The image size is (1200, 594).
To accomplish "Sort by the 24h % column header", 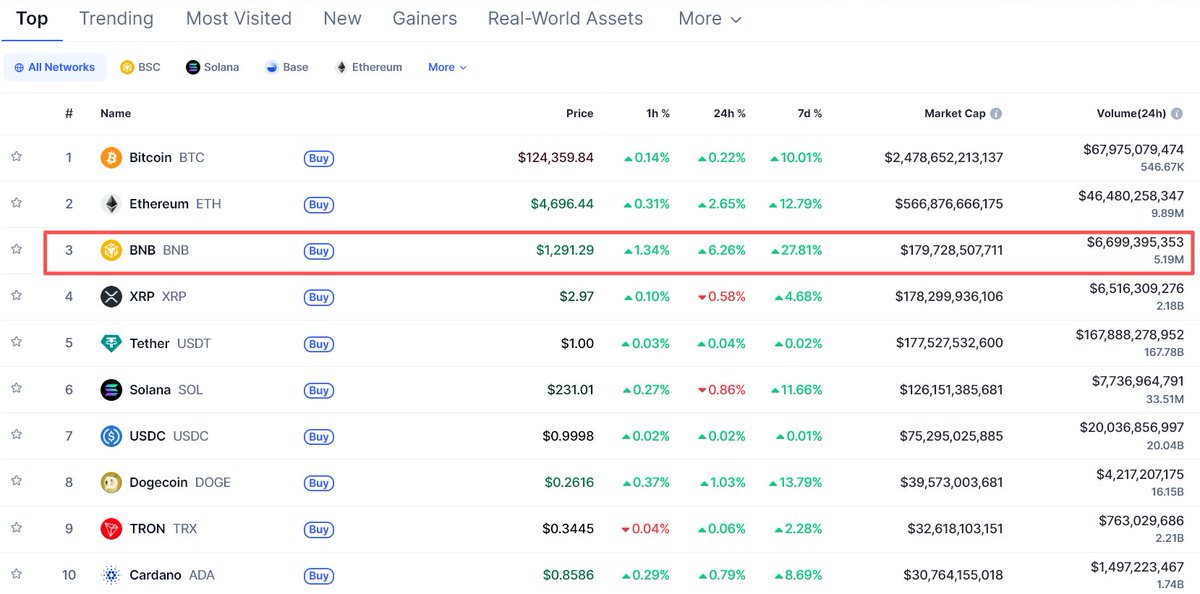I will point(729,114).
